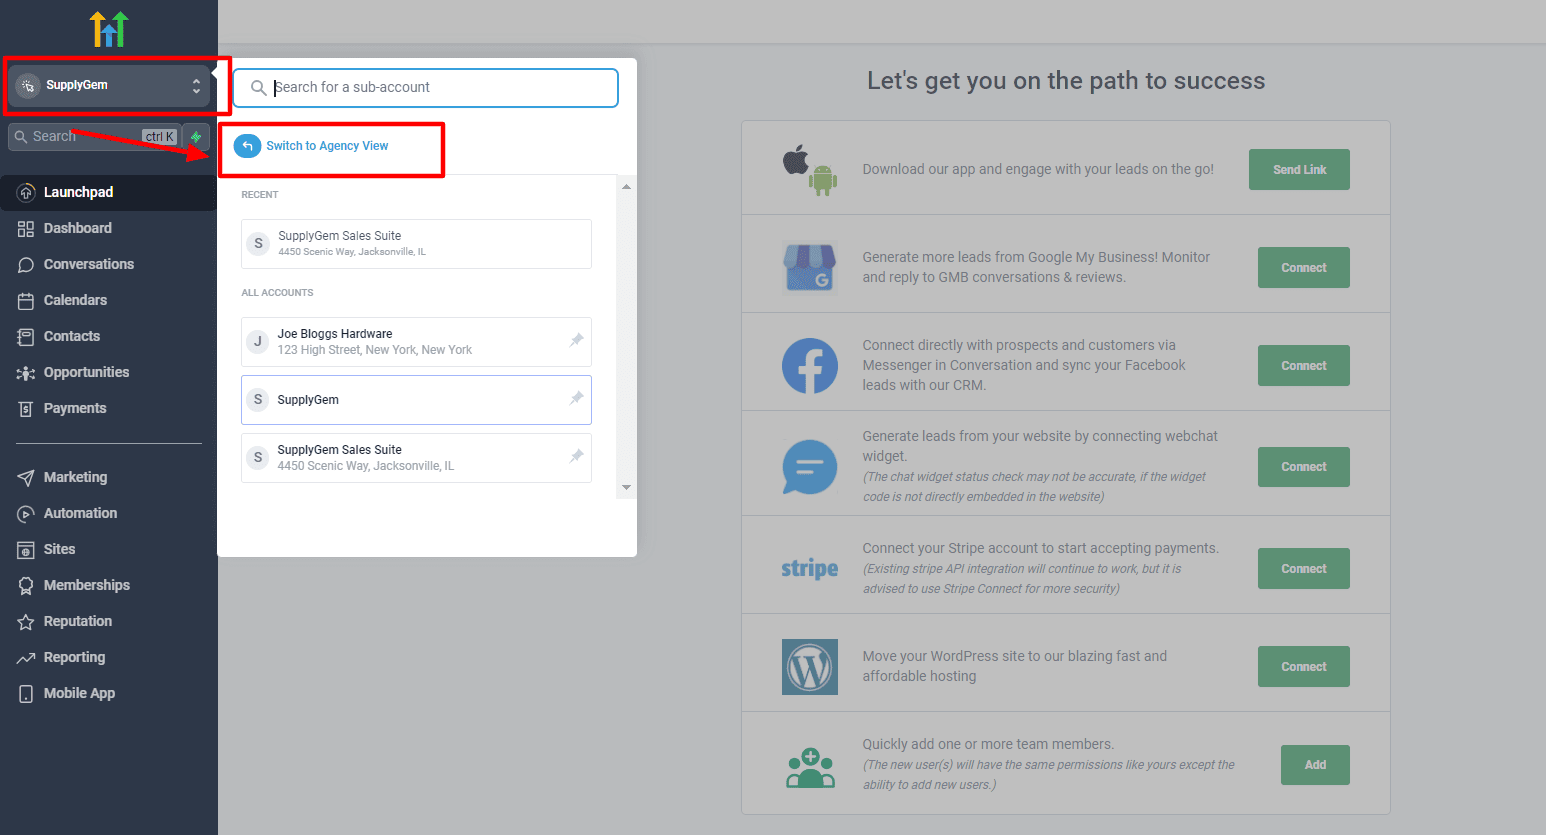Click the Dashboard grid icon

point(26,229)
